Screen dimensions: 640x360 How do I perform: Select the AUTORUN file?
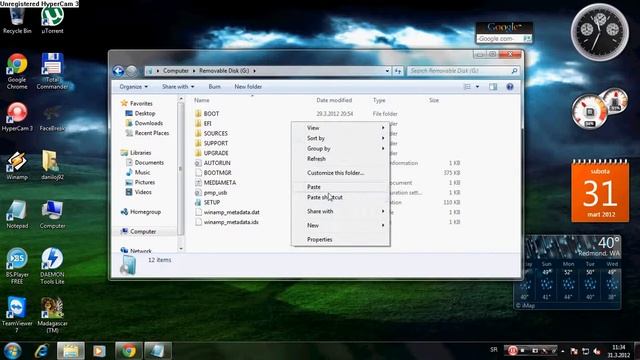[213, 162]
